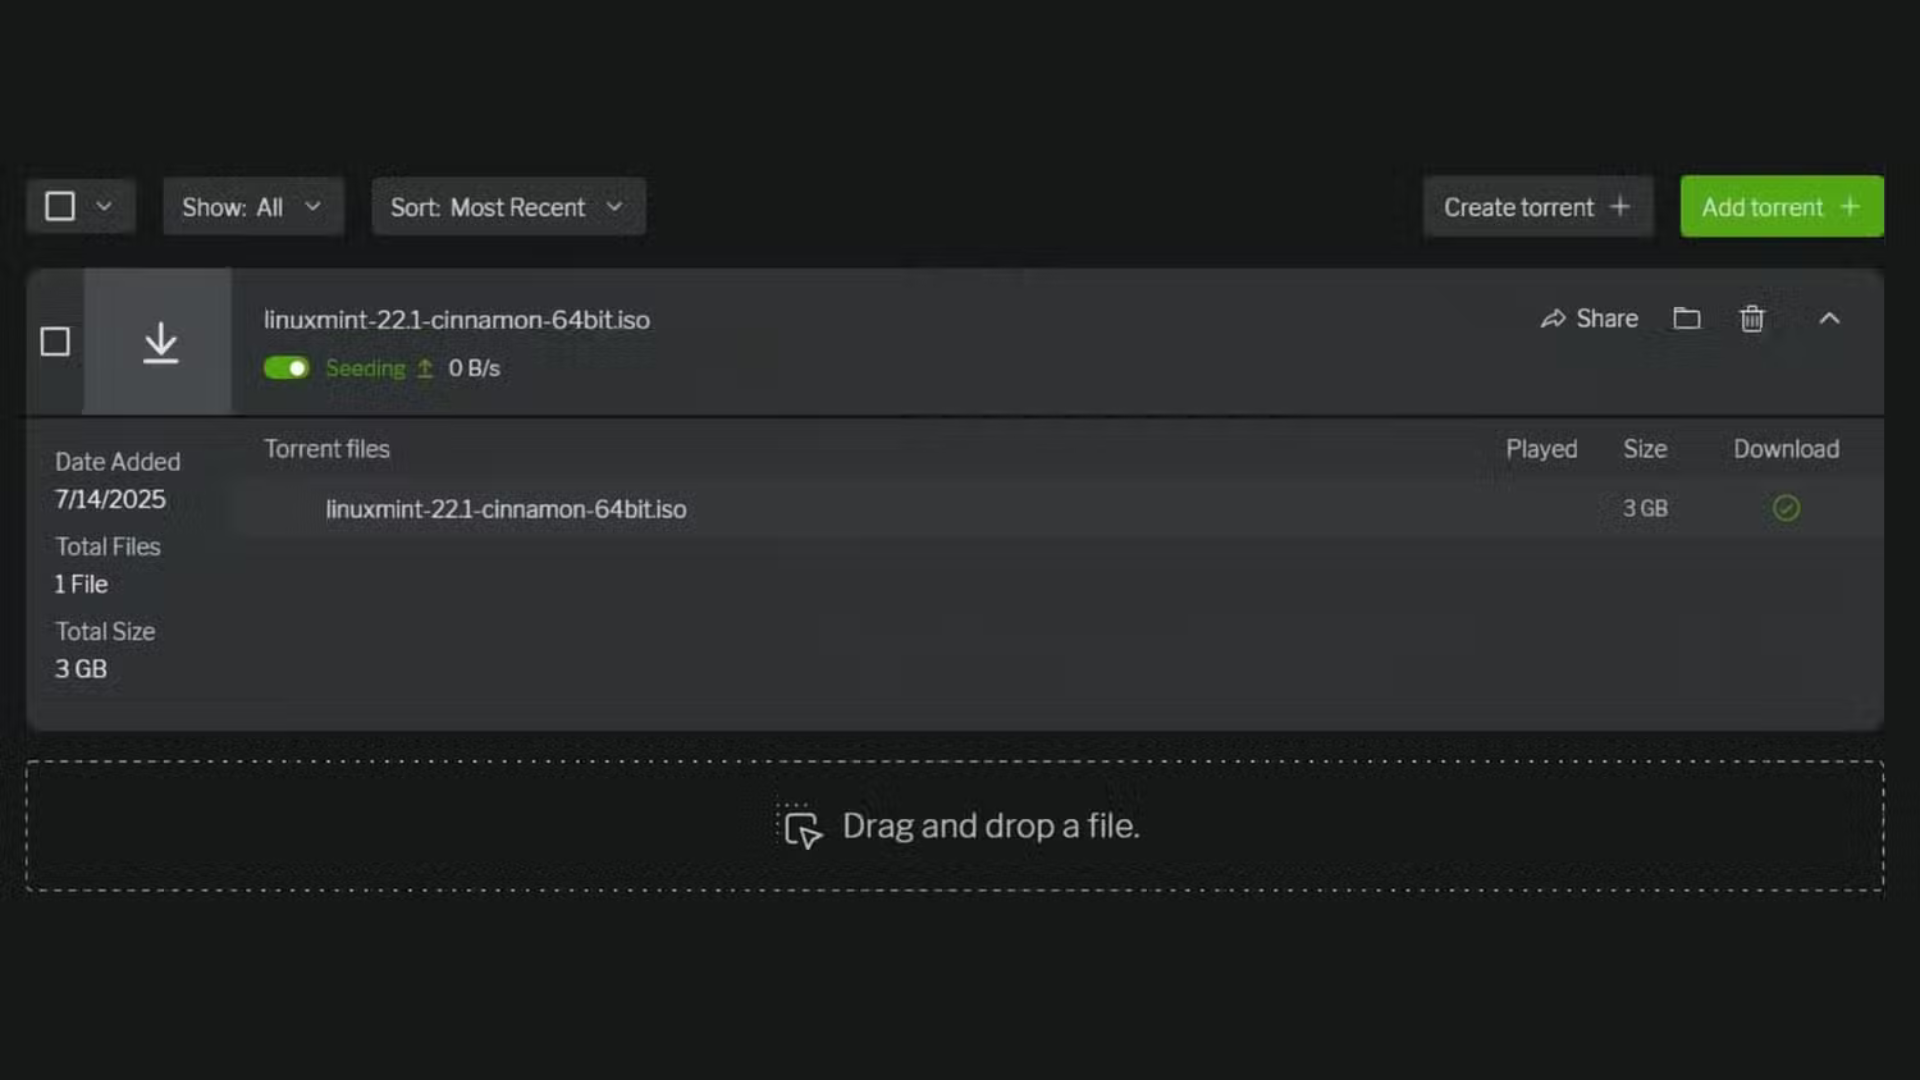Click the upload arrow next to Seeding
1920x1080 pixels.
425,368
